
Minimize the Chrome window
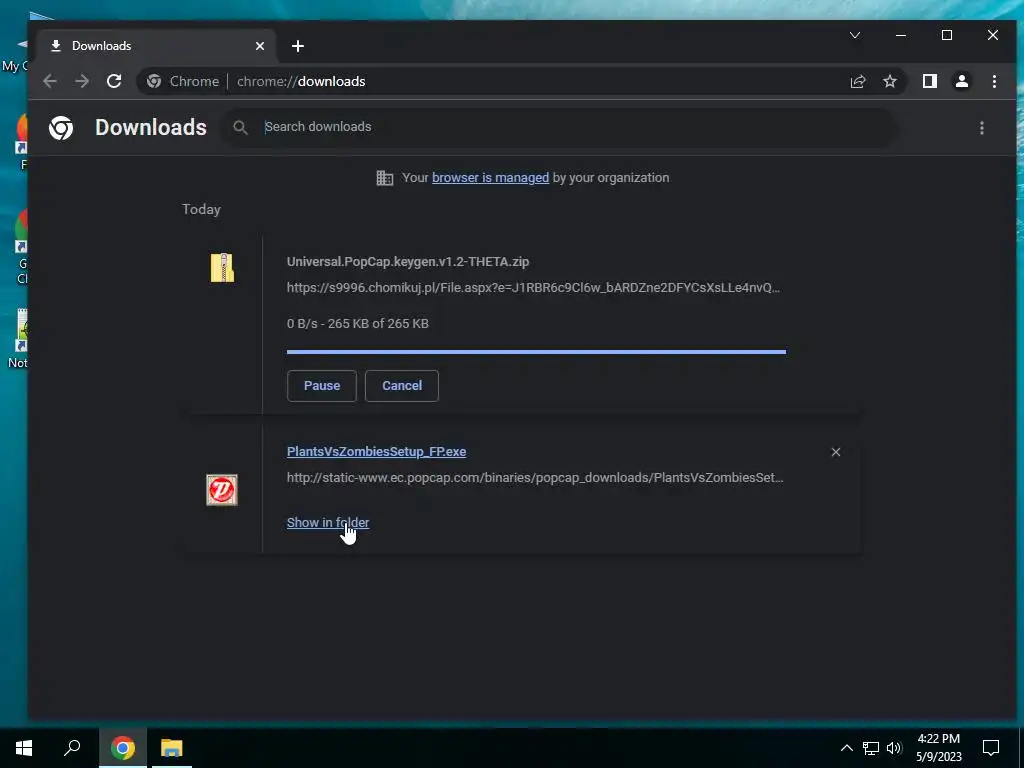[901, 35]
